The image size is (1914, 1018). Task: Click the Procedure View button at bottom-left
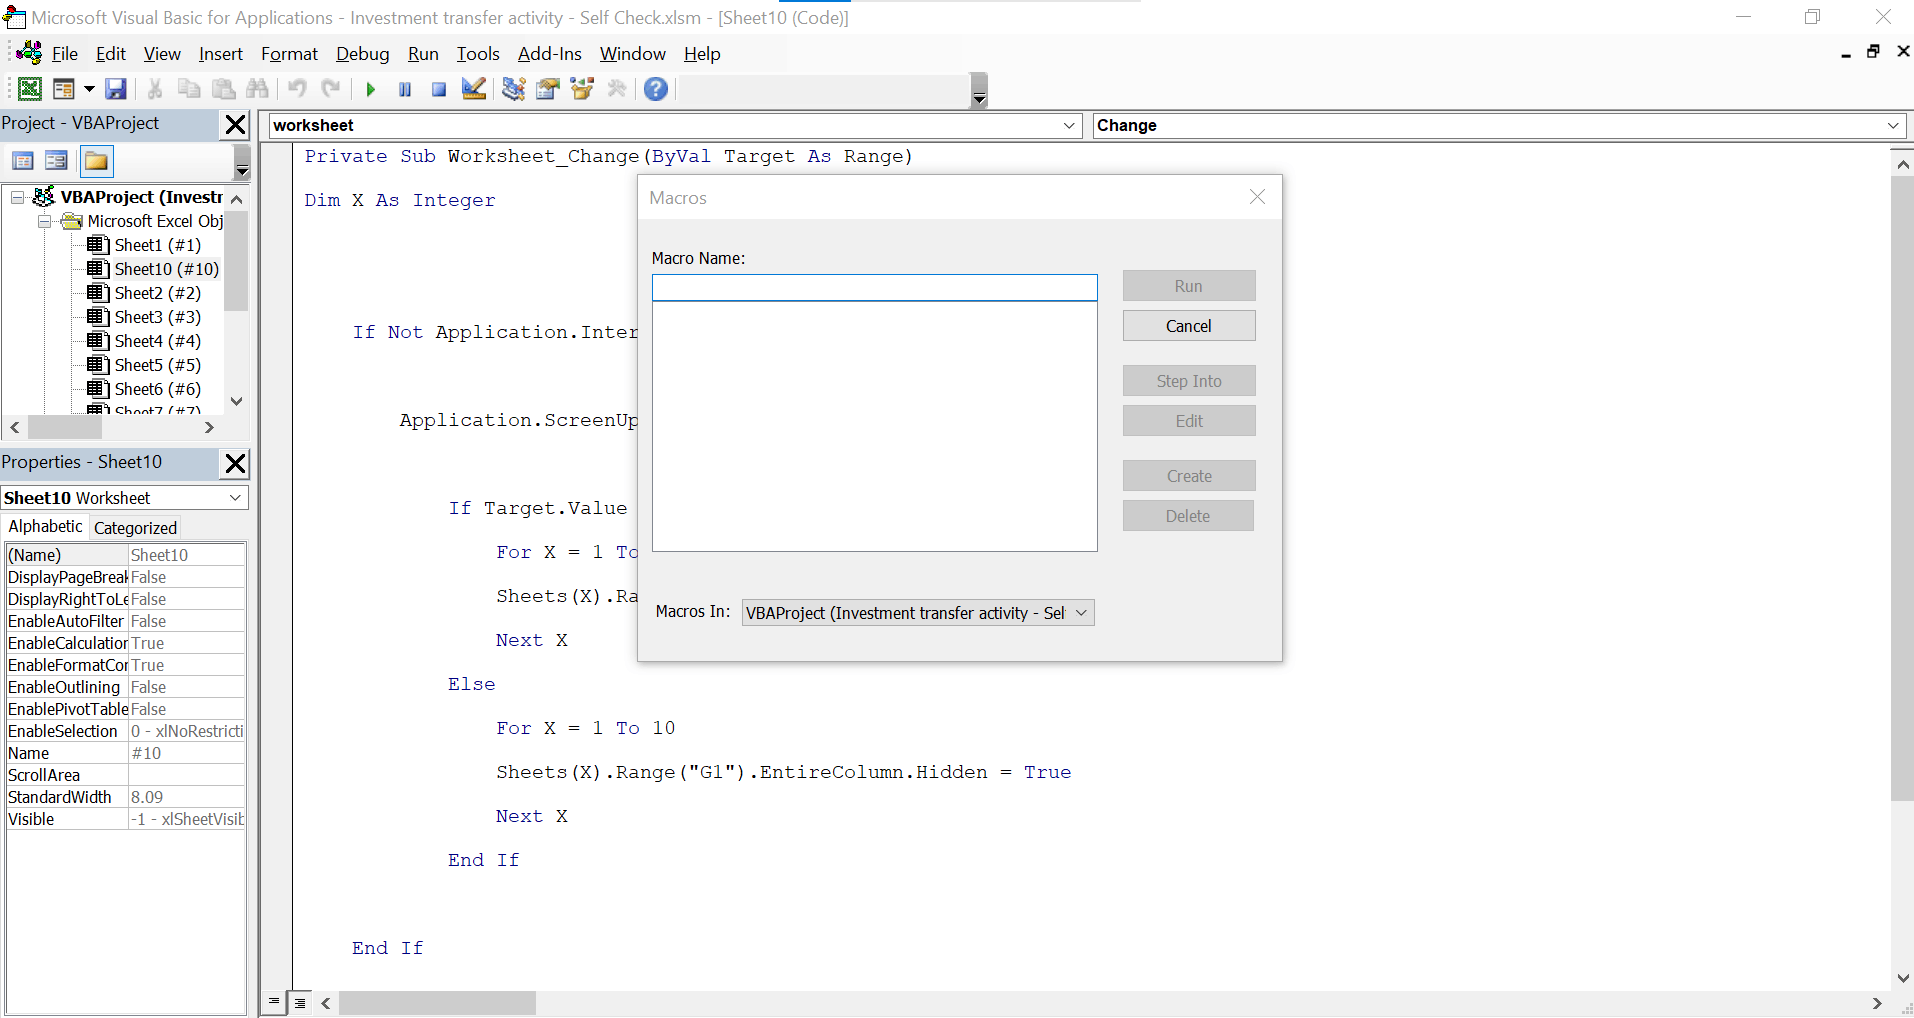(274, 1002)
